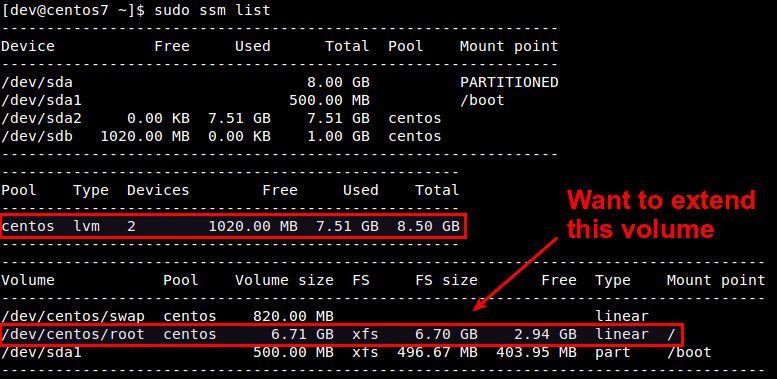Click the '820.00 MB' swap volume size
This screenshot has height=379, width=777.
click(293, 316)
